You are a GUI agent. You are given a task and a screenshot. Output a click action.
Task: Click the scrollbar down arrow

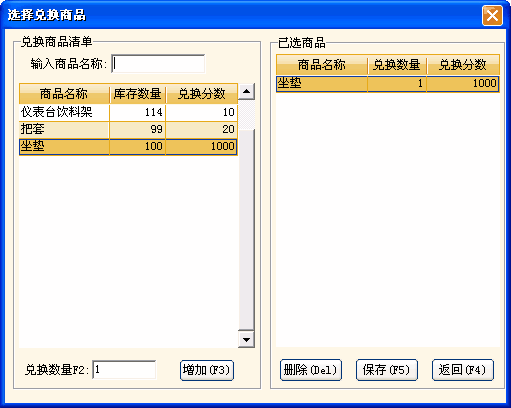point(247,340)
